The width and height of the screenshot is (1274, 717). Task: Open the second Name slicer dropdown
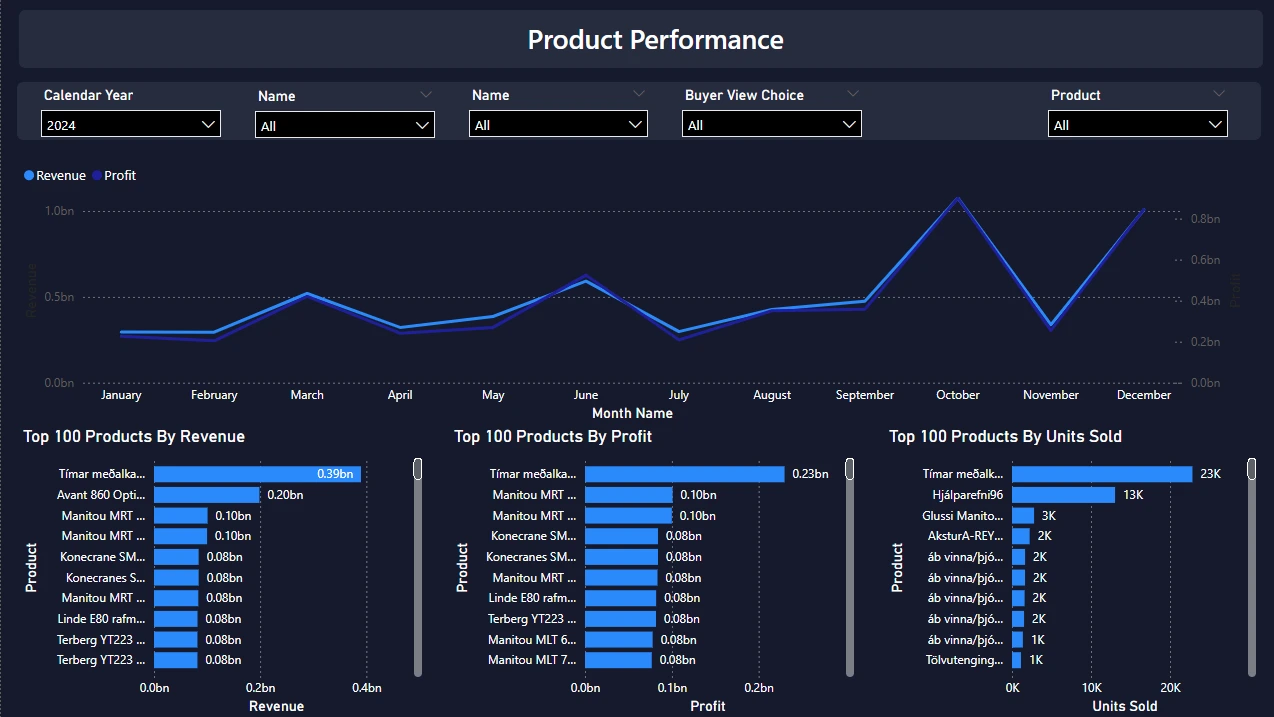tap(558, 125)
